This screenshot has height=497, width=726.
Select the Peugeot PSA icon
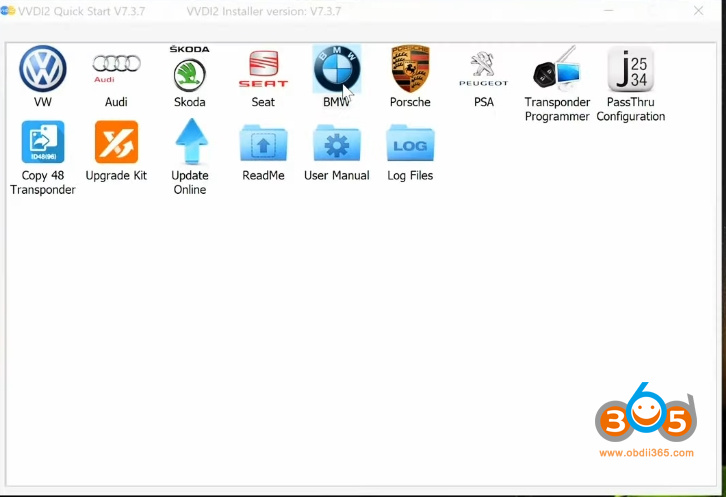pyautogui.click(x=484, y=70)
